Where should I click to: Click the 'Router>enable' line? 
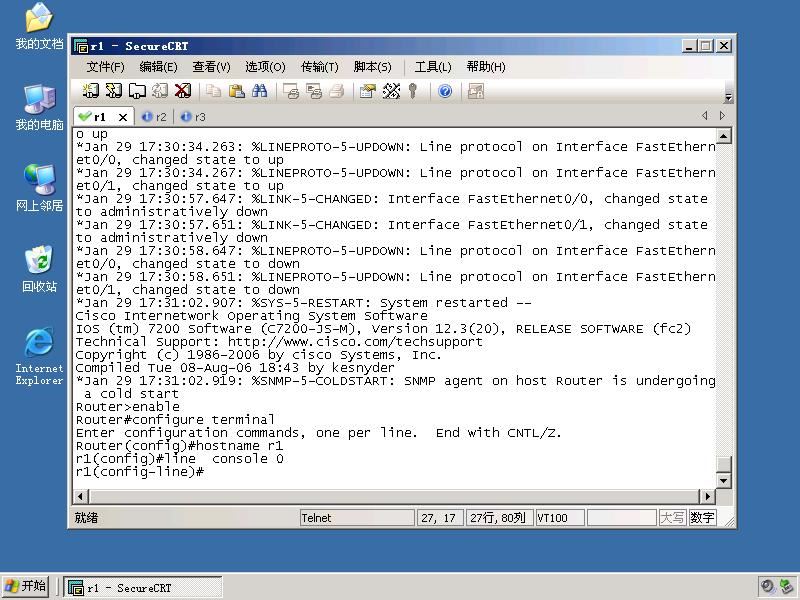coord(128,407)
